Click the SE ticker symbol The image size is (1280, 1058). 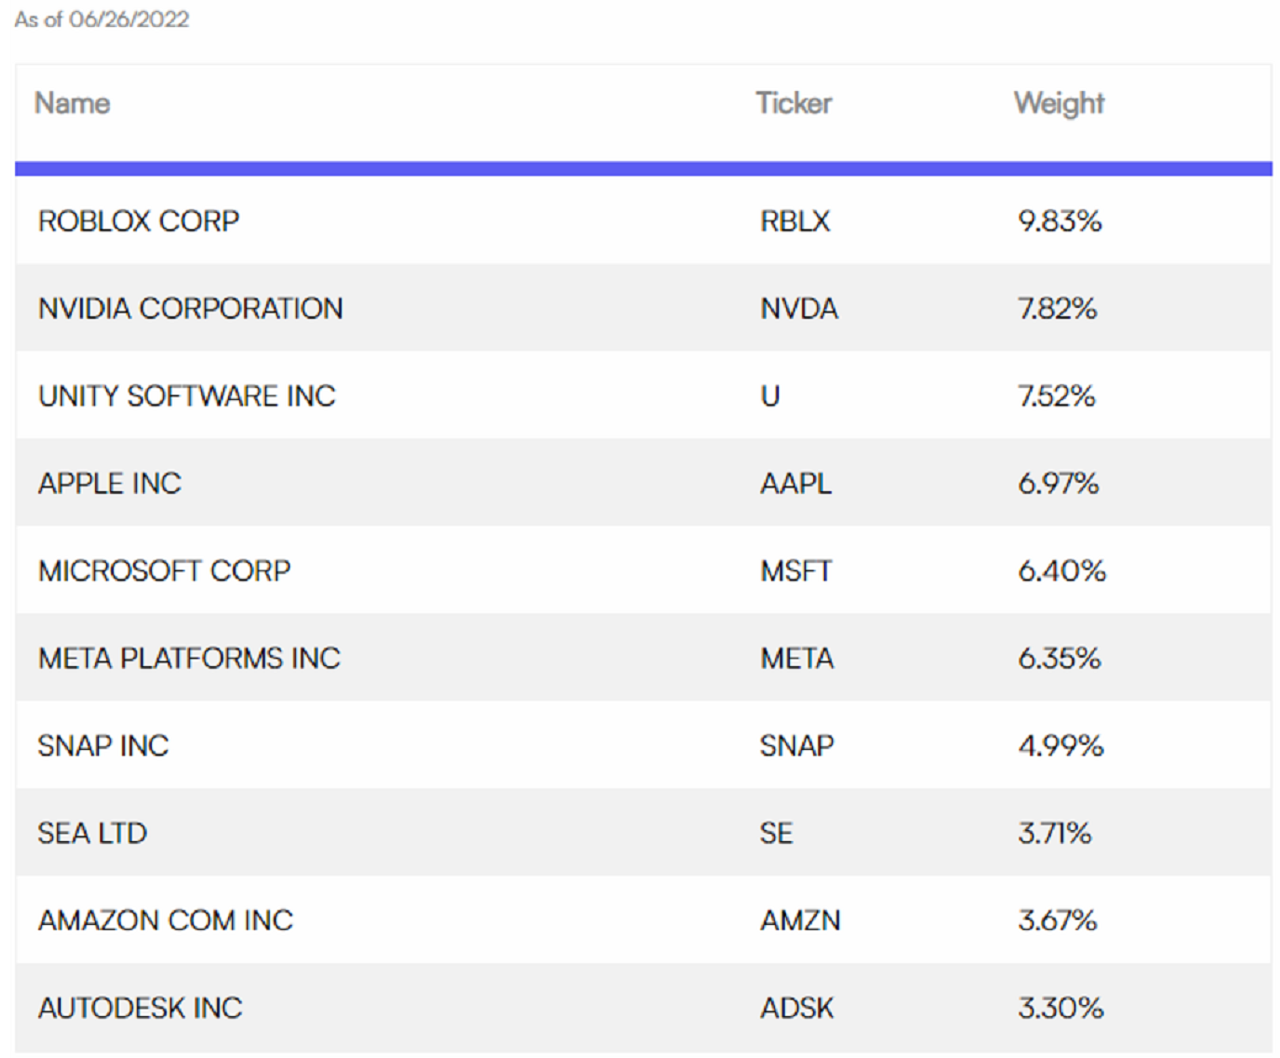776,833
